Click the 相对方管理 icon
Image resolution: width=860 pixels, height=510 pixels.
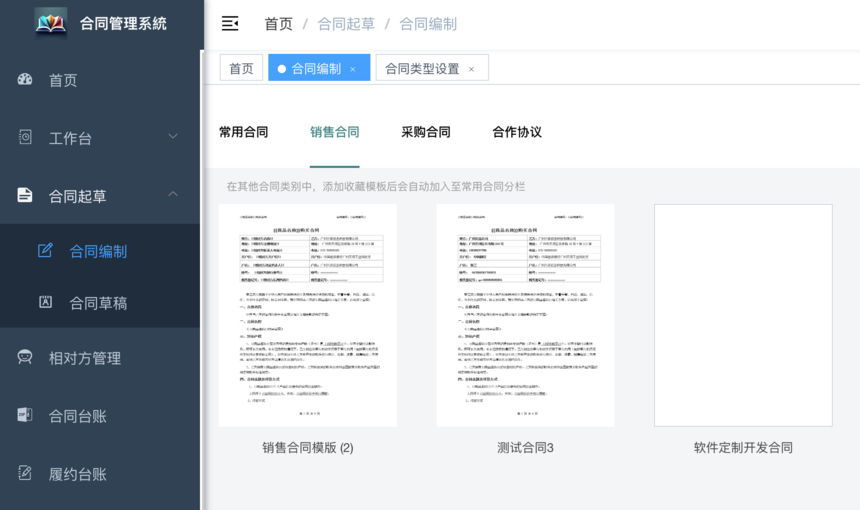(x=25, y=357)
